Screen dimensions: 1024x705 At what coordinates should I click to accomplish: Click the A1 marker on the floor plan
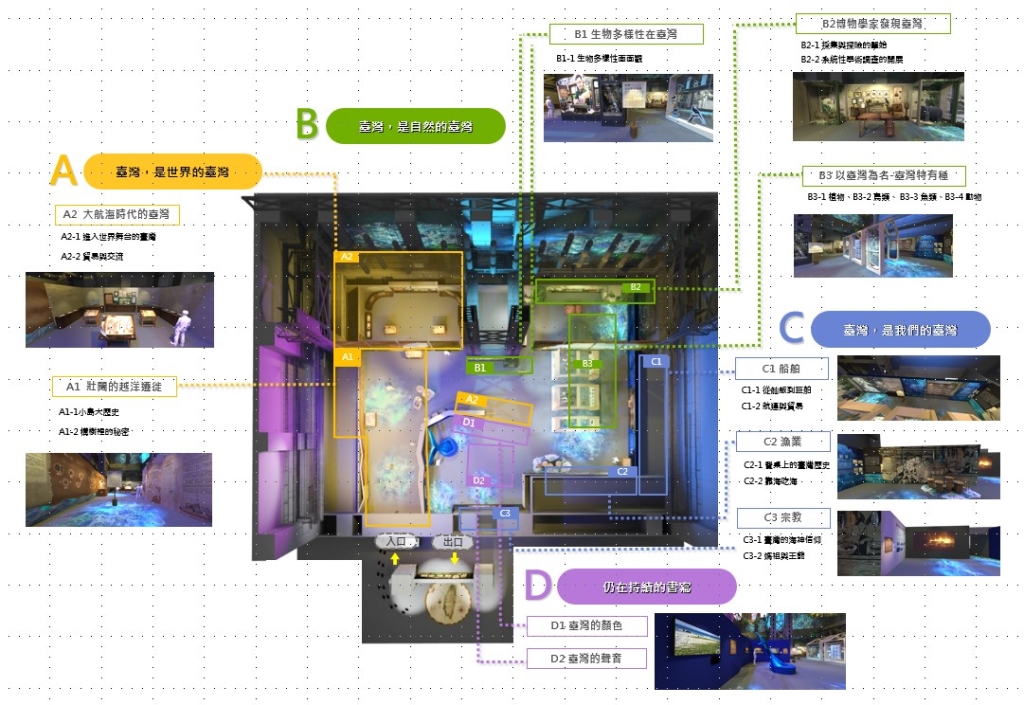pos(346,357)
